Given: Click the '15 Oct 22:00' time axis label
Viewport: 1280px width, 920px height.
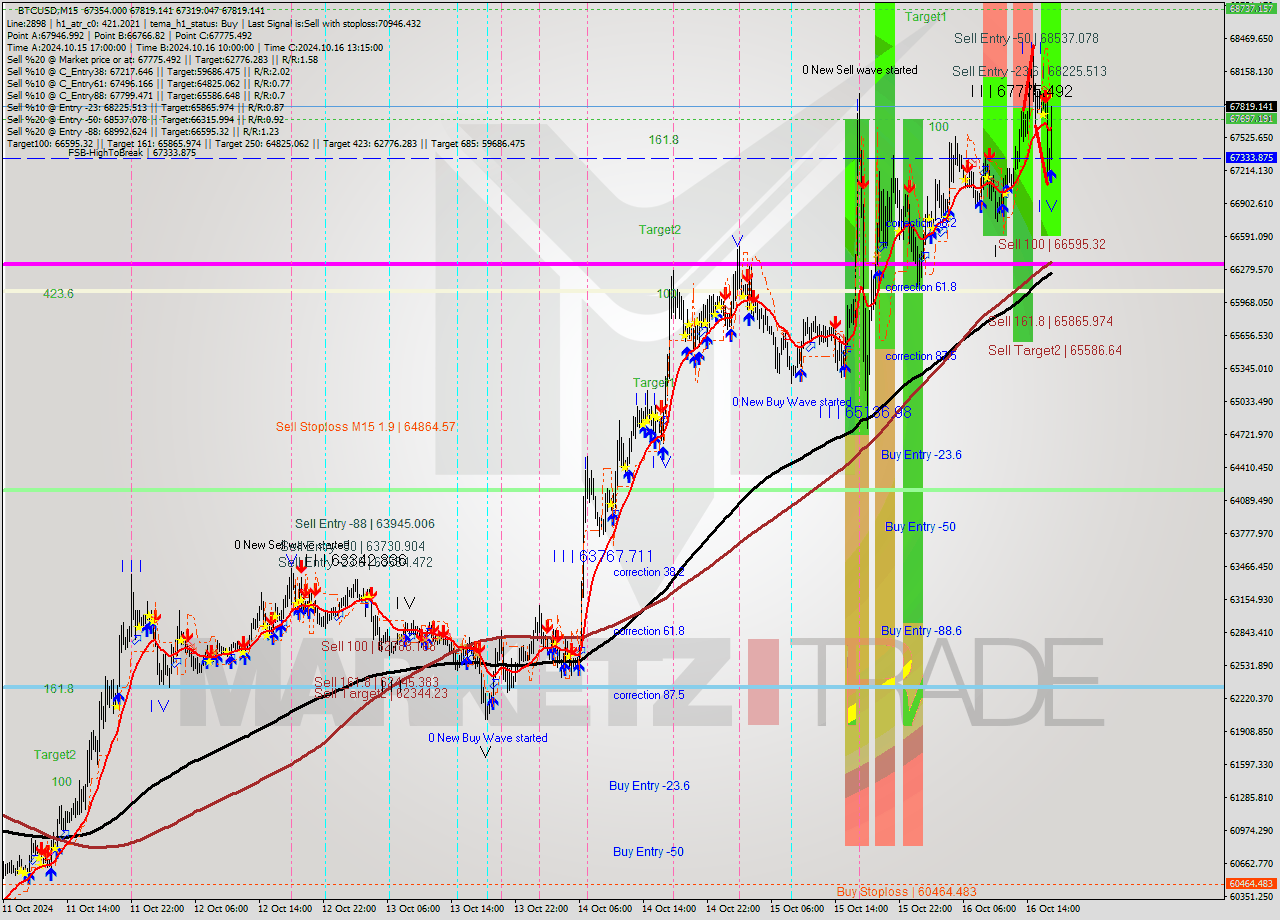Looking at the screenshot, I should pos(925,909).
